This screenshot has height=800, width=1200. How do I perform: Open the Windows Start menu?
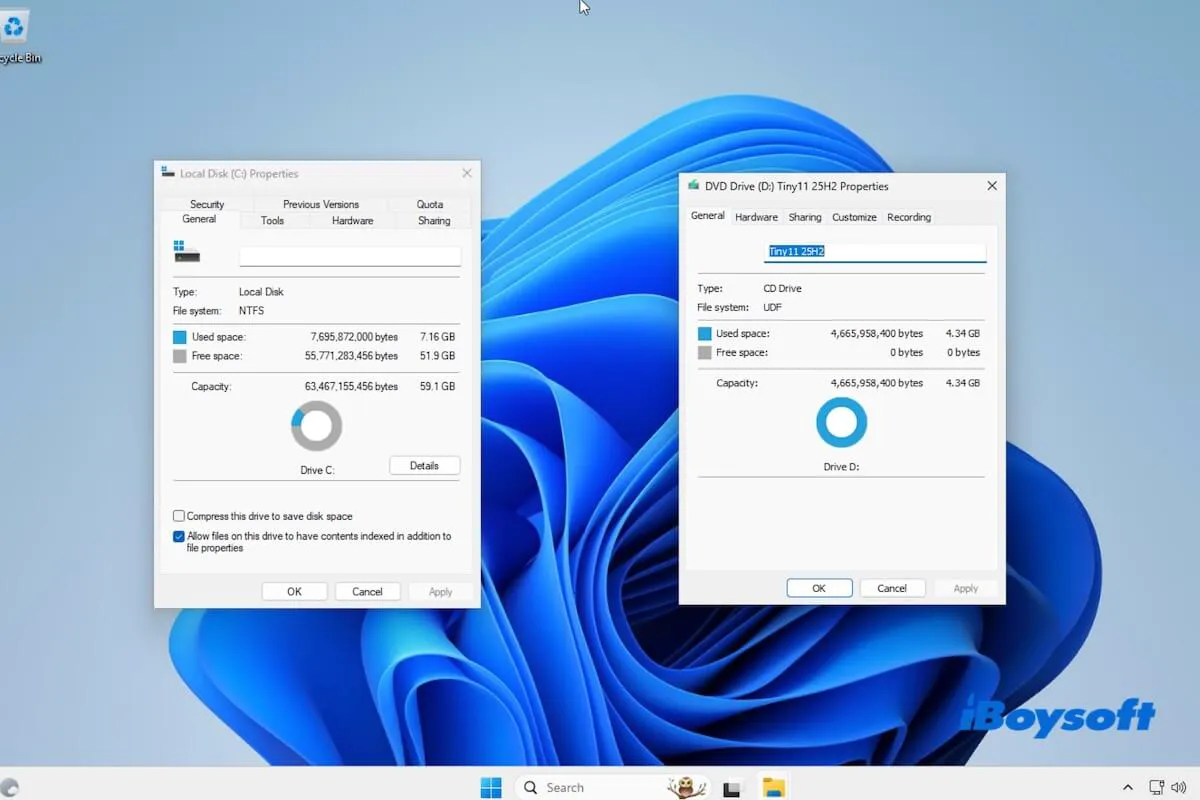(491, 787)
